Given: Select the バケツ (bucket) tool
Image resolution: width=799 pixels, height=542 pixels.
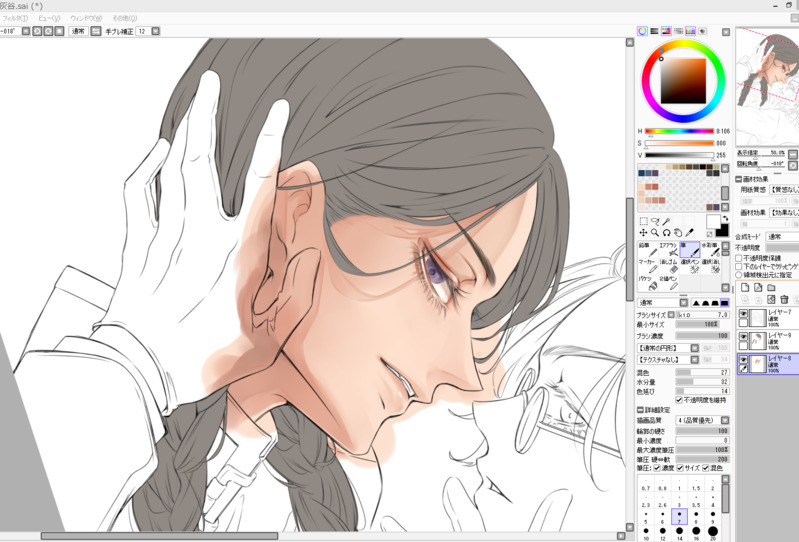Looking at the screenshot, I should (x=648, y=283).
